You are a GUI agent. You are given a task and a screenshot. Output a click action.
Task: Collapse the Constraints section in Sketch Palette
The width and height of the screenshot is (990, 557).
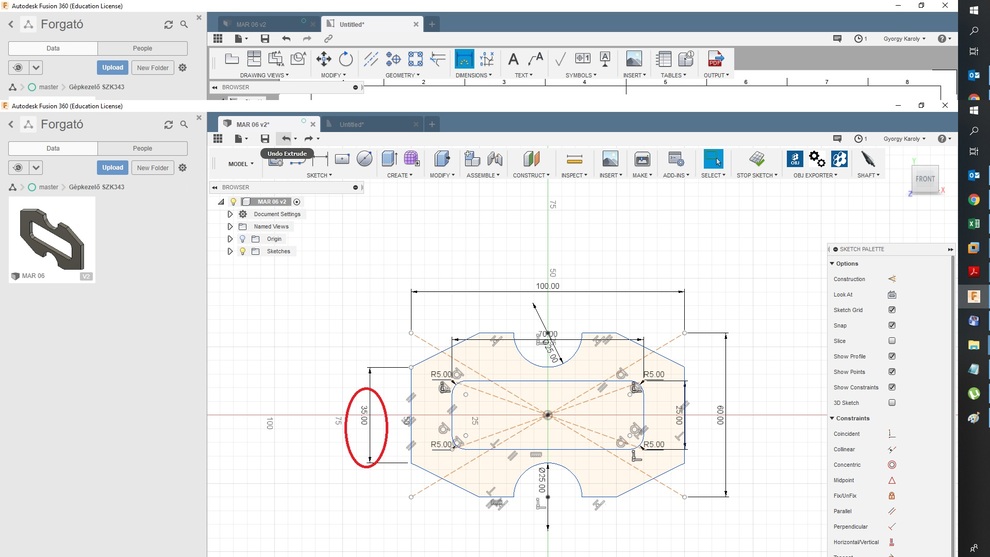tap(832, 418)
